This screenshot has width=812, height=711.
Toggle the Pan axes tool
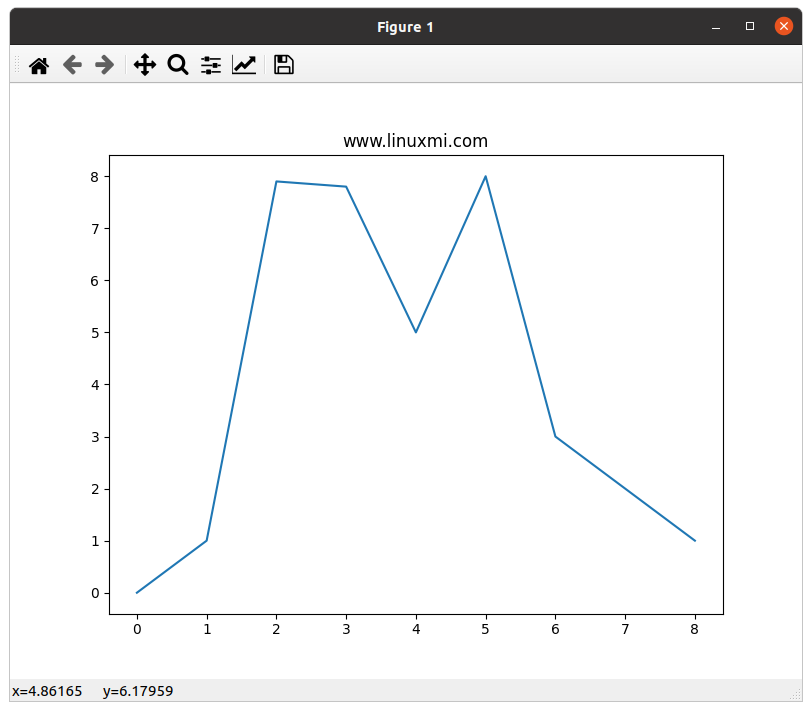145,66
